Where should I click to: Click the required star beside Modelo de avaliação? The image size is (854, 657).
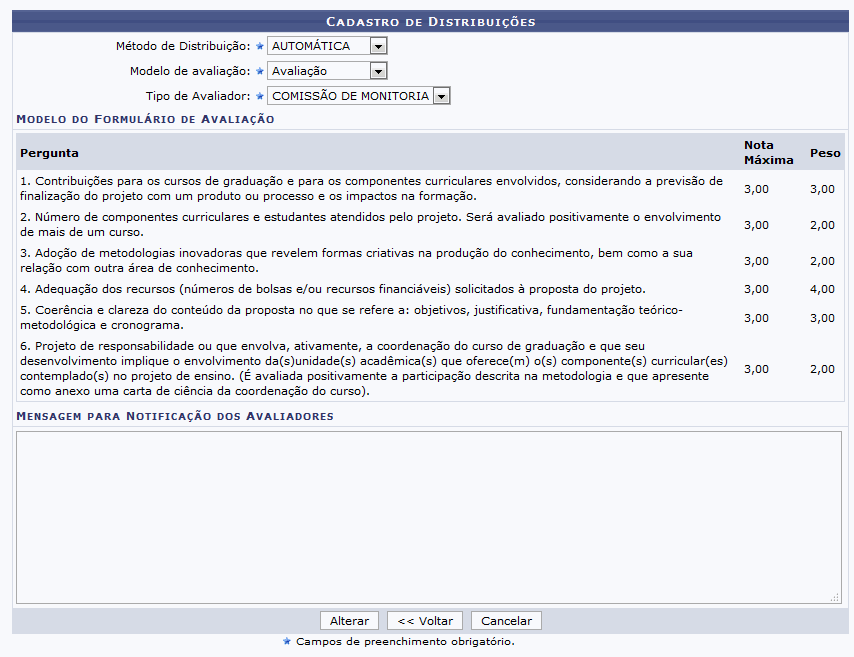coord(260,71)
